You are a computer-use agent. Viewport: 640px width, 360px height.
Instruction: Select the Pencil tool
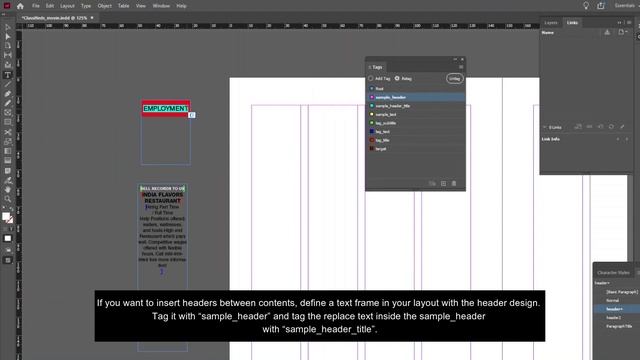(x=7, y=103)
